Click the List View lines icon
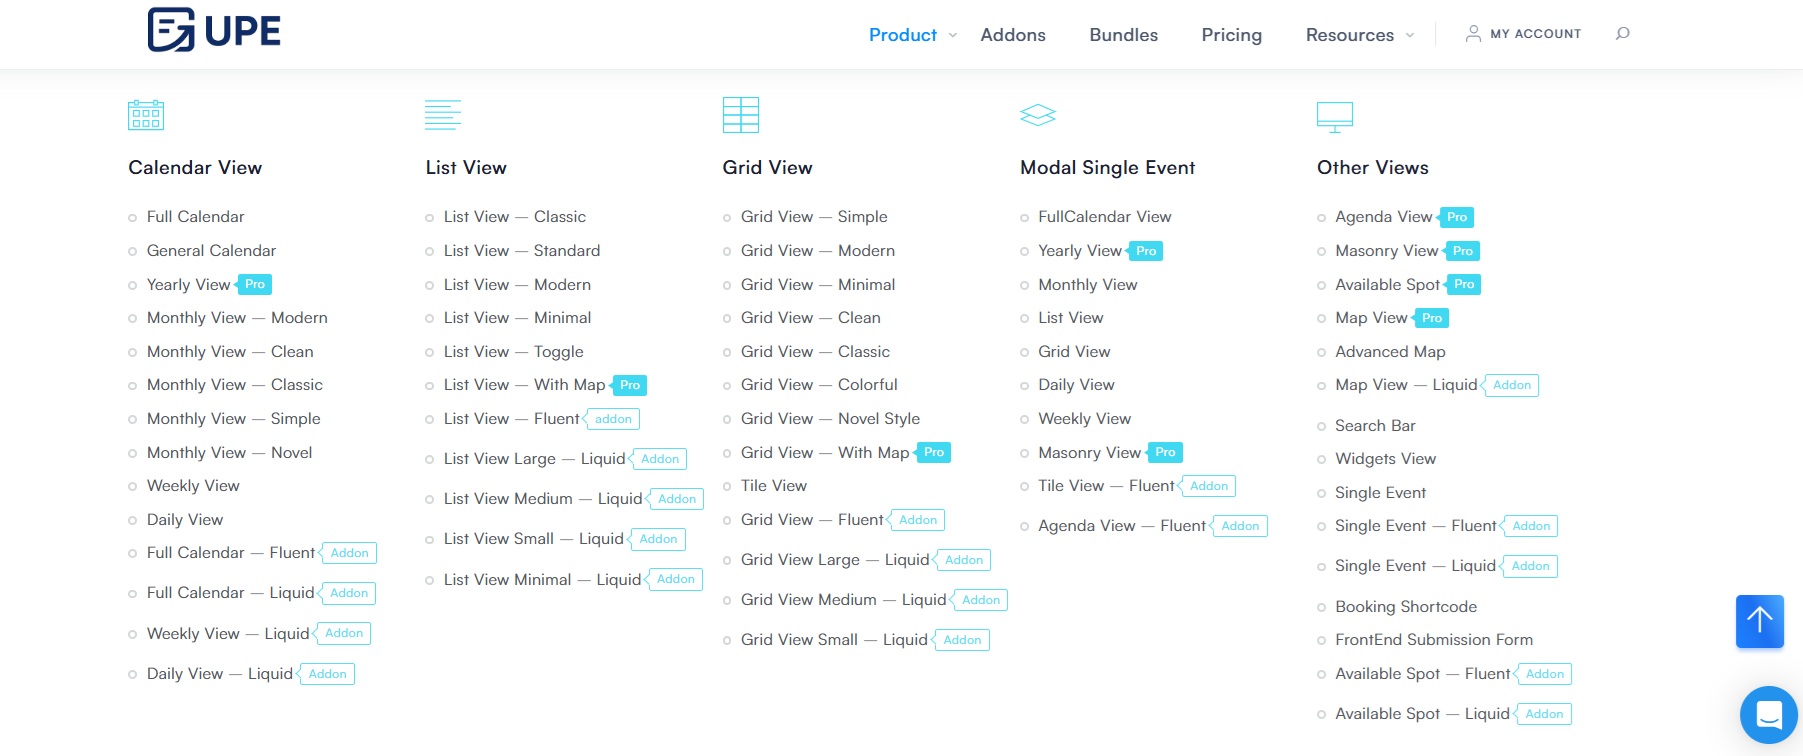Screen dimensions: 1803x756 coord(443,115)
